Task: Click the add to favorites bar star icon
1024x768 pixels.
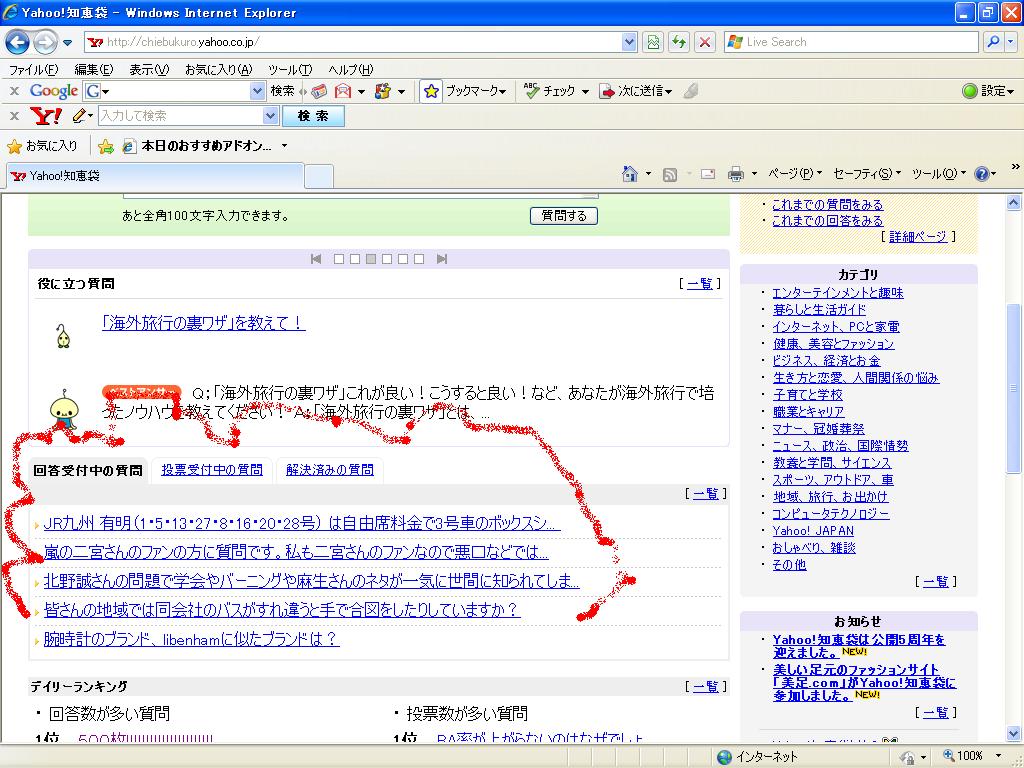Action: click(105, 146)
